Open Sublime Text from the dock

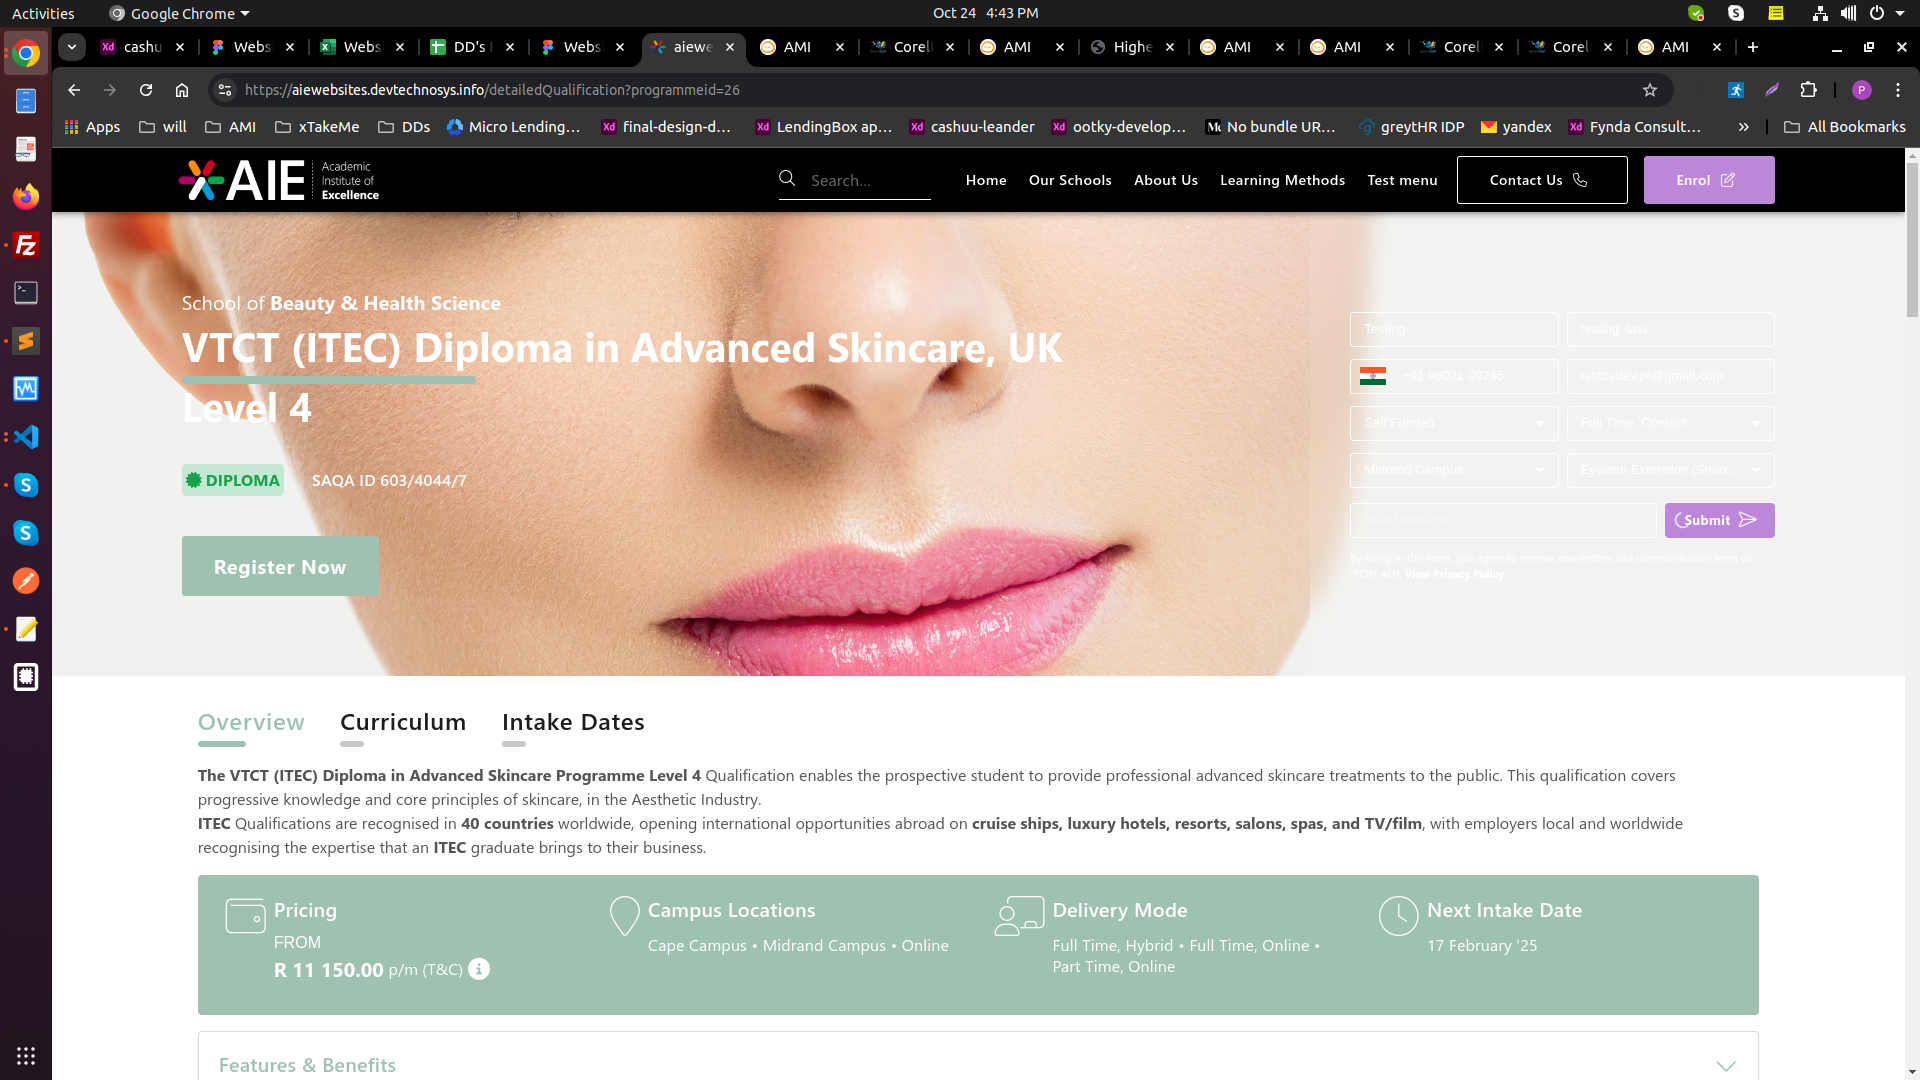pos(26,341)
